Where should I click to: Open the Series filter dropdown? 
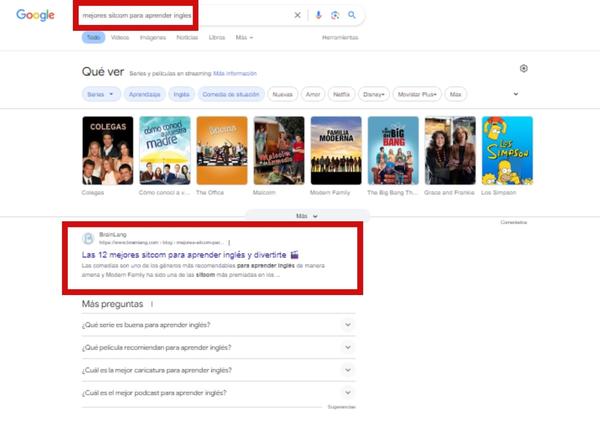point(100,94)
